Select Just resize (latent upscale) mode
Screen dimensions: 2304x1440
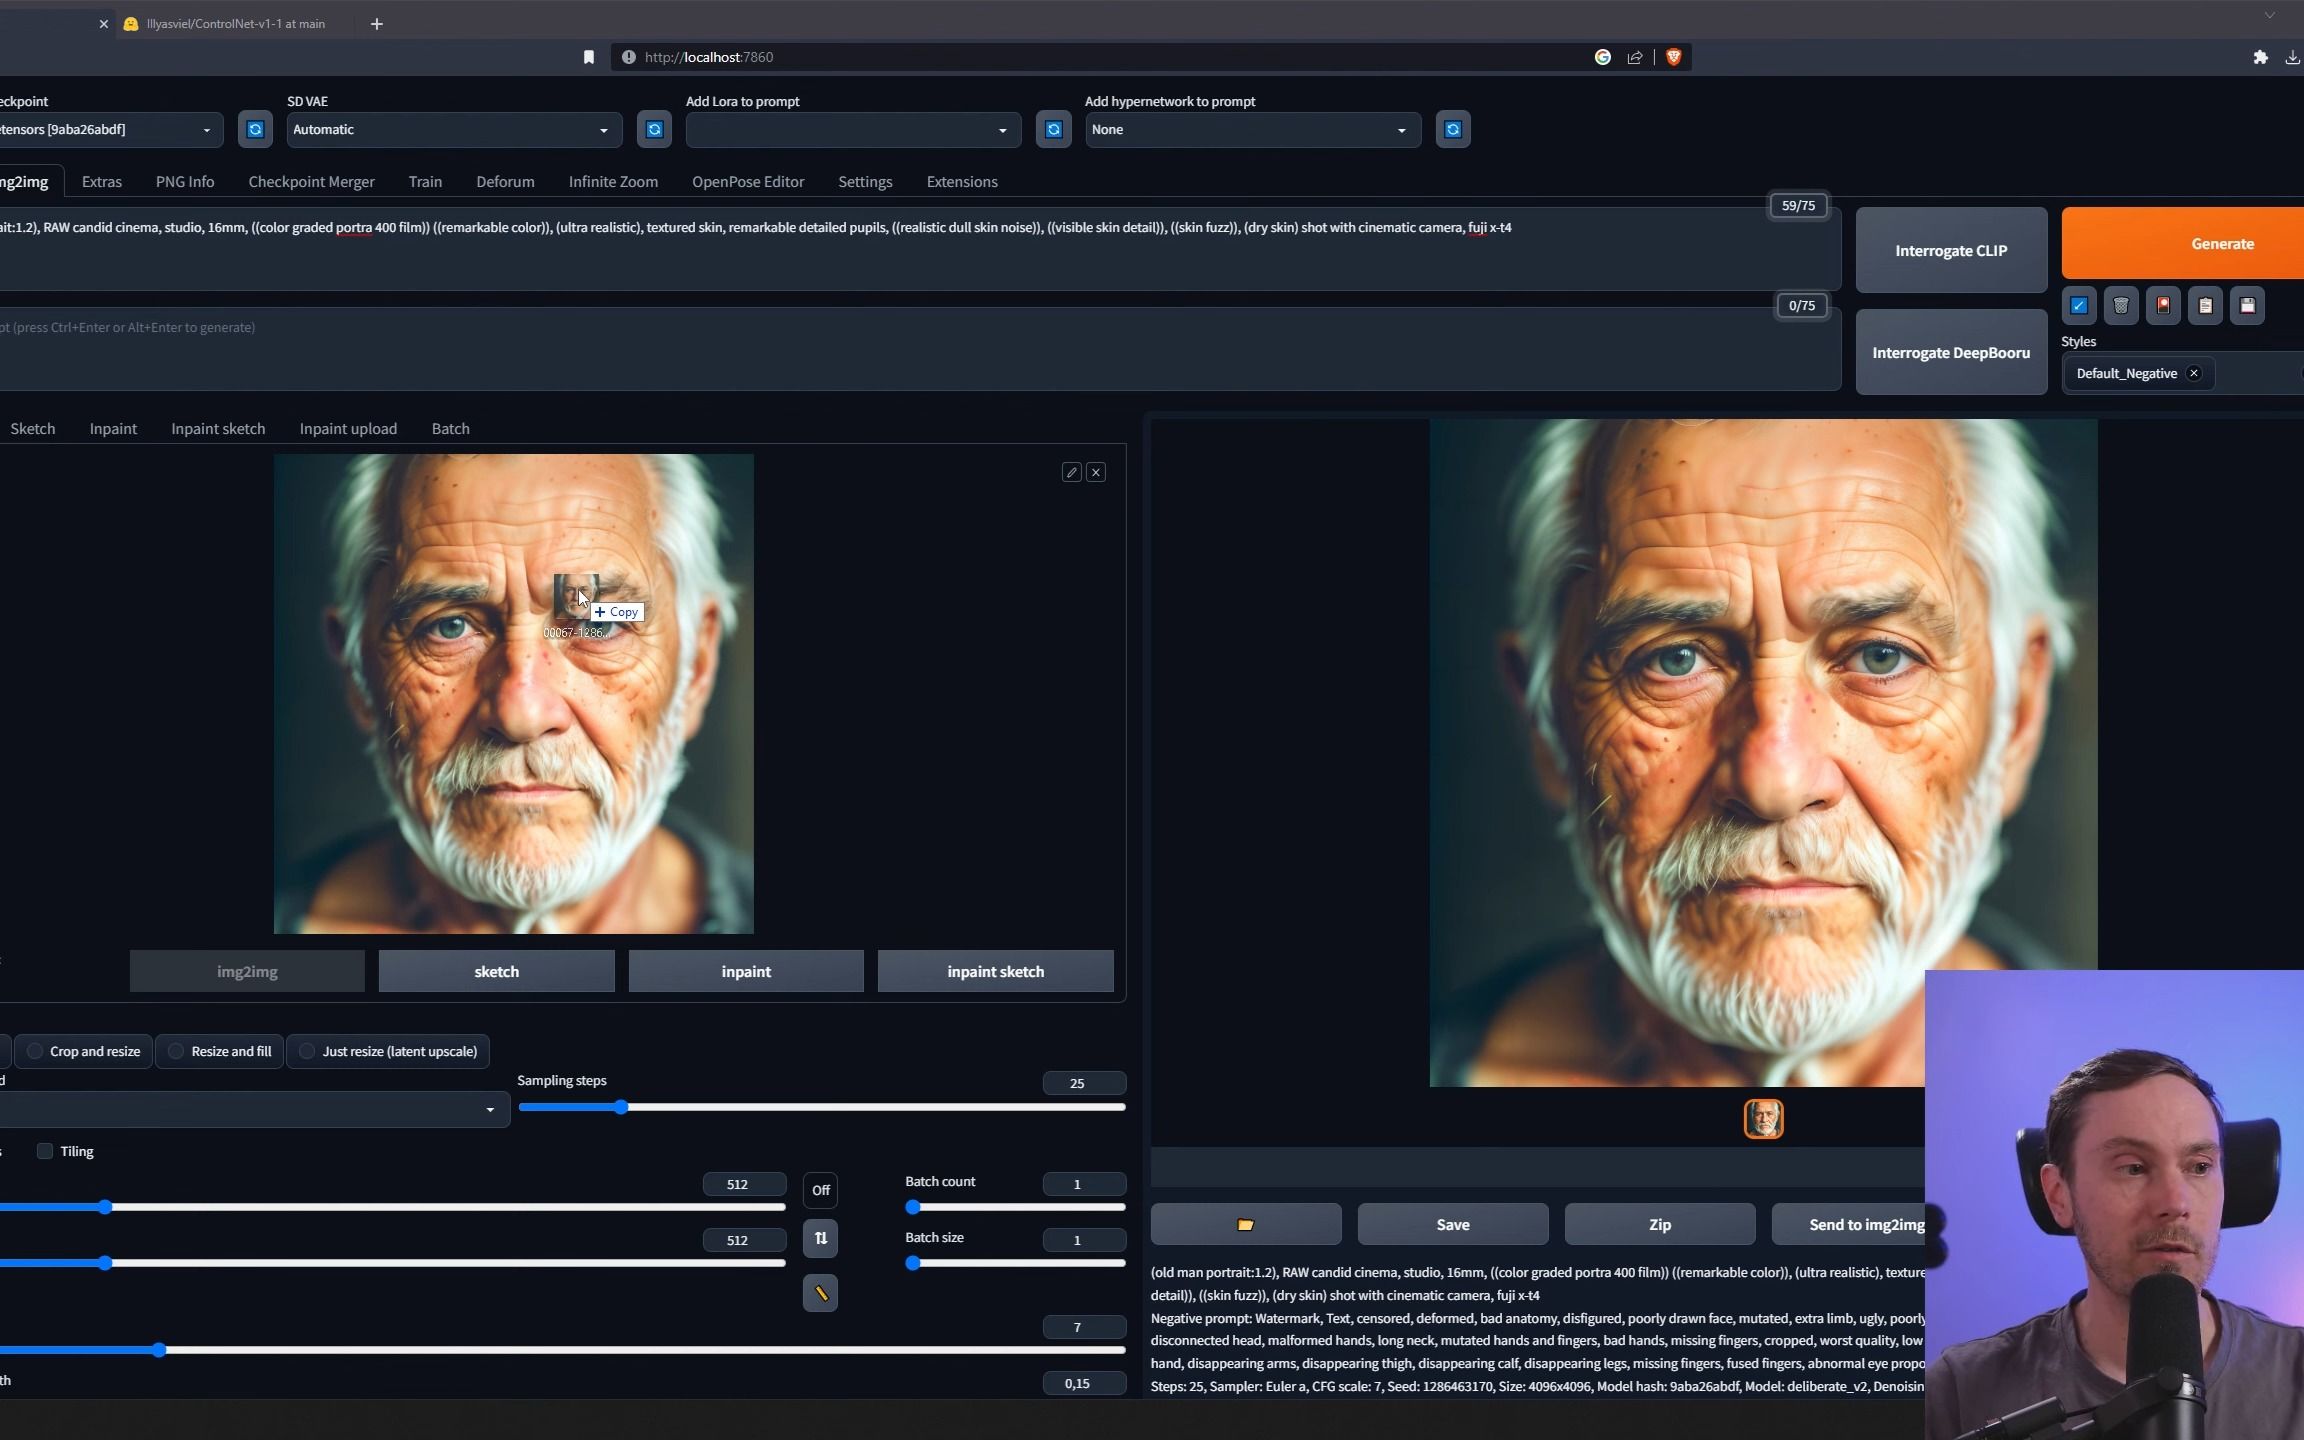(388, 1052)
